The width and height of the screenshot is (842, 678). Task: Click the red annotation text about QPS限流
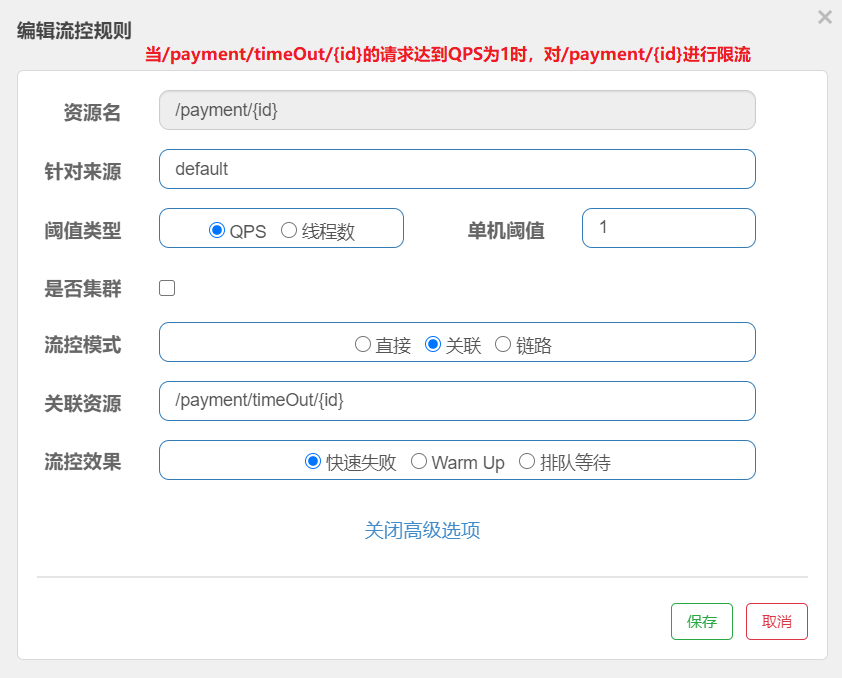pos(448,55)
